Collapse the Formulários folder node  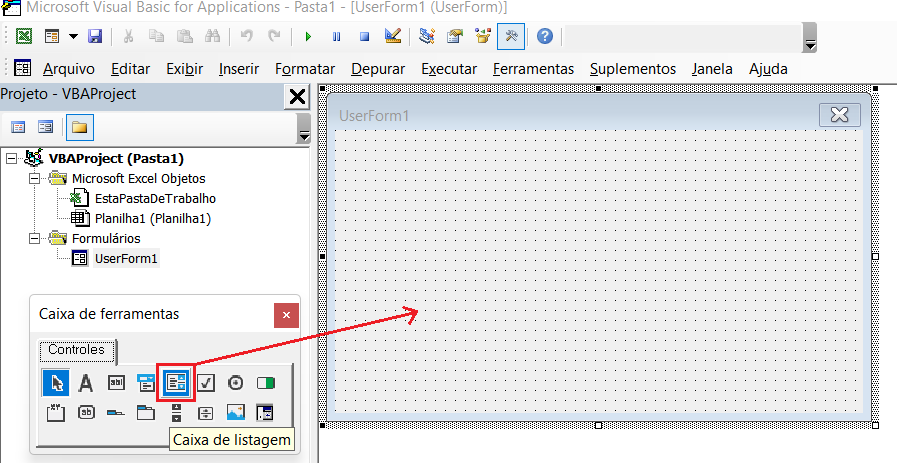[x=34, y=238]
